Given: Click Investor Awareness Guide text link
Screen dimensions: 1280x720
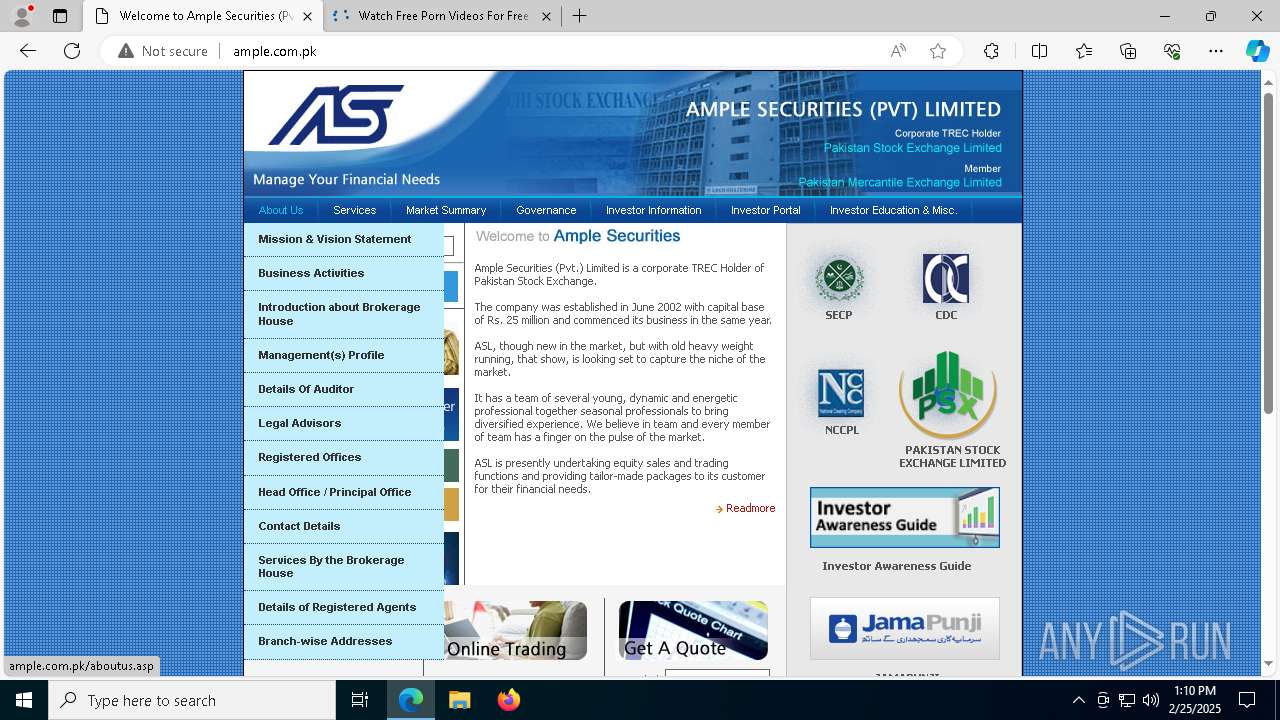Looking at the screenshot, I should [x=896, y=566].
